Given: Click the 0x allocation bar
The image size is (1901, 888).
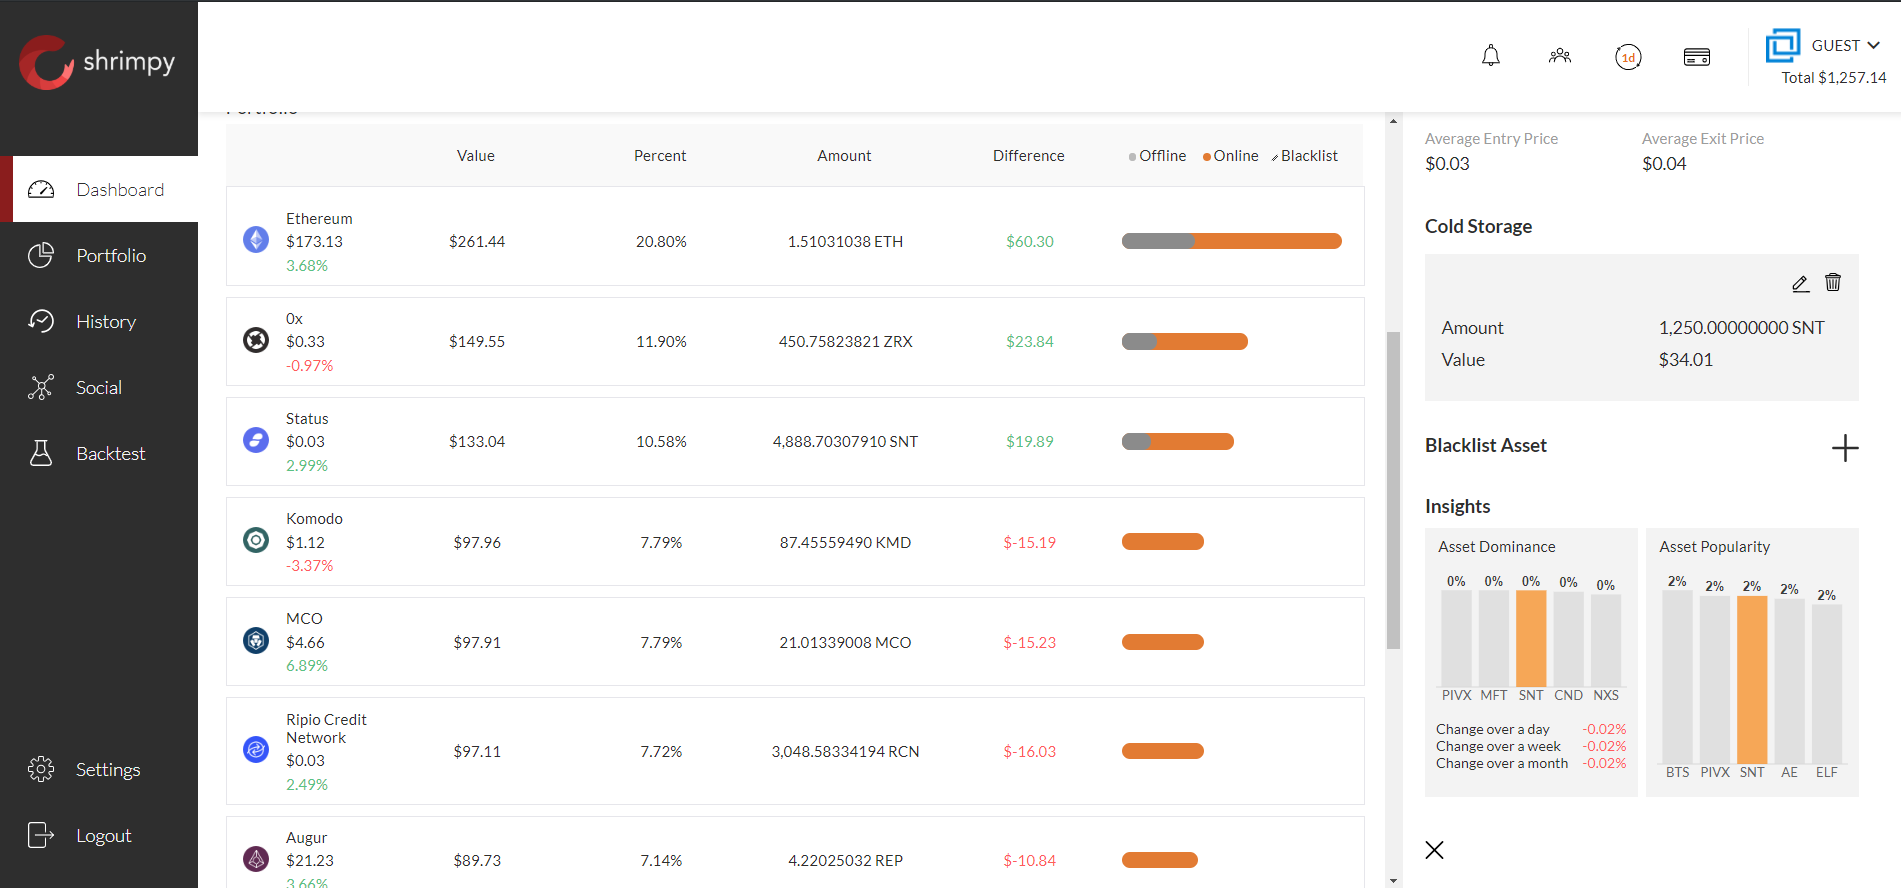Looking at the screenshot, I should click(1185, 342).
